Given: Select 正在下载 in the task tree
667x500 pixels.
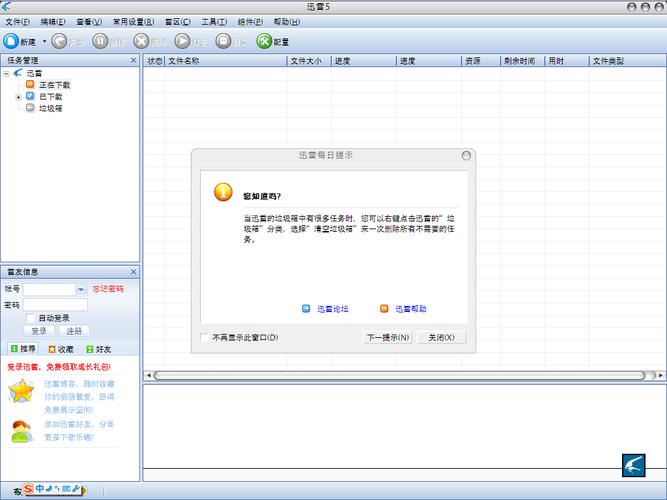Looking at the screenshot, I should (x=54, y=85).
